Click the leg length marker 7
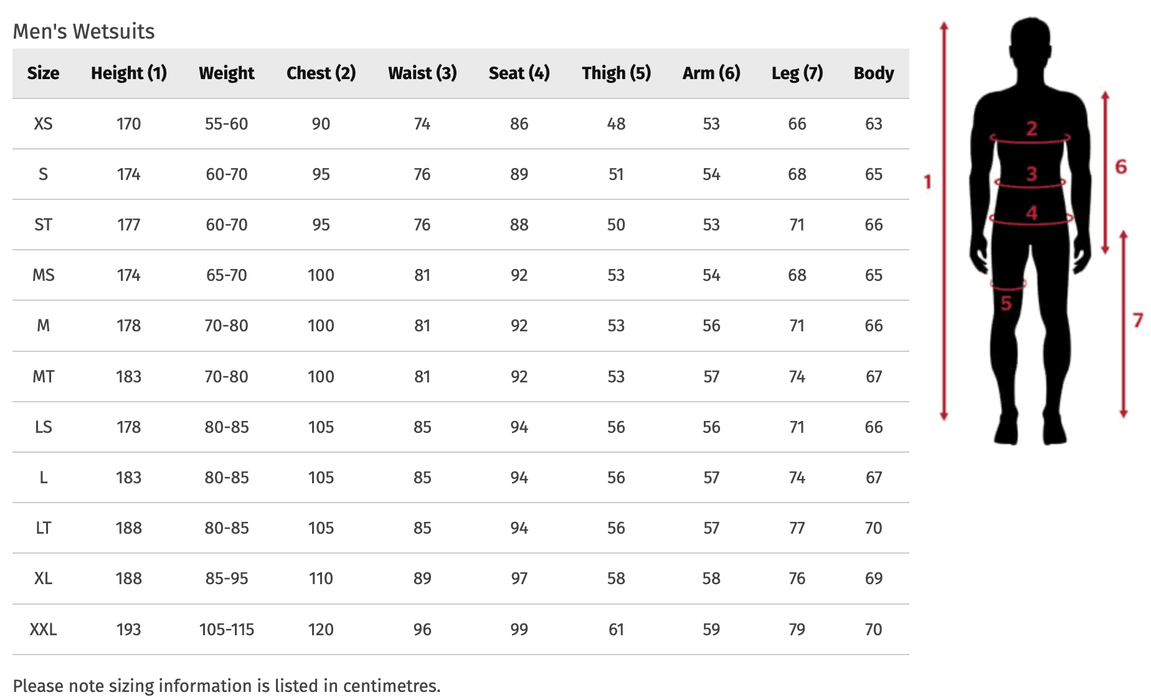Viewport: 1151px width, 700px height. [x=1138, y=320]
